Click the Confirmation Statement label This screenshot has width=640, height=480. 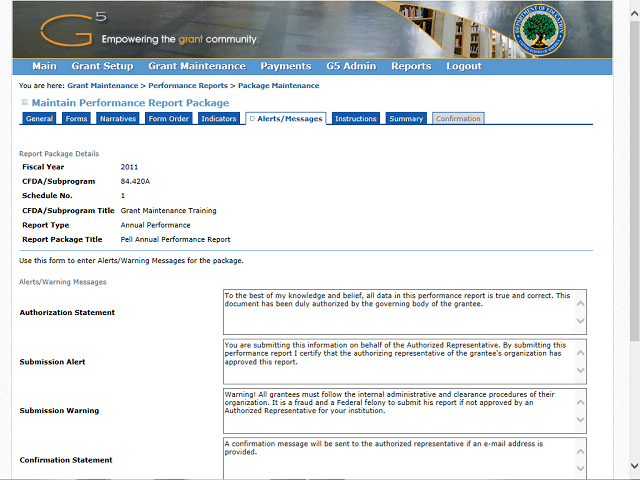(66, 460)
